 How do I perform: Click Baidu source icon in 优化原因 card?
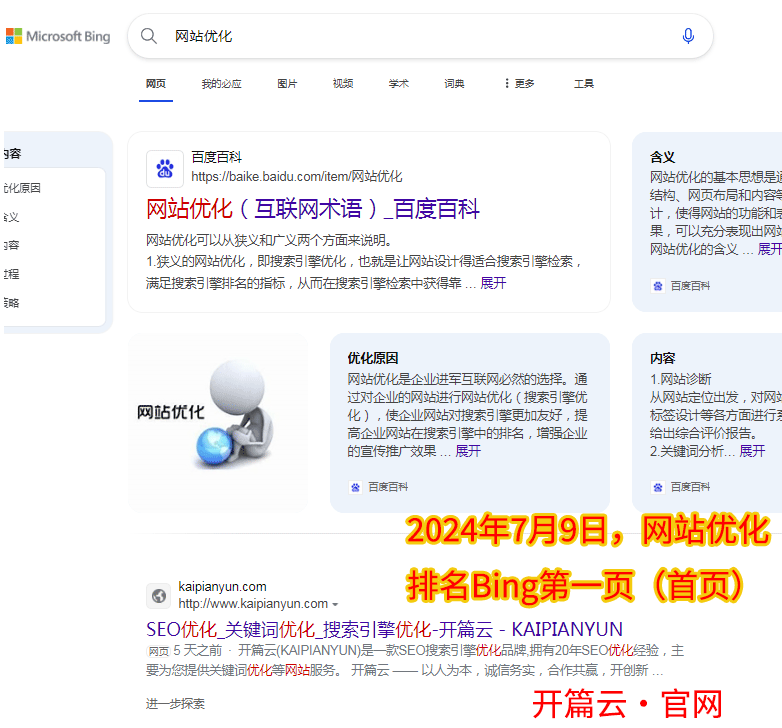[355, 487]
